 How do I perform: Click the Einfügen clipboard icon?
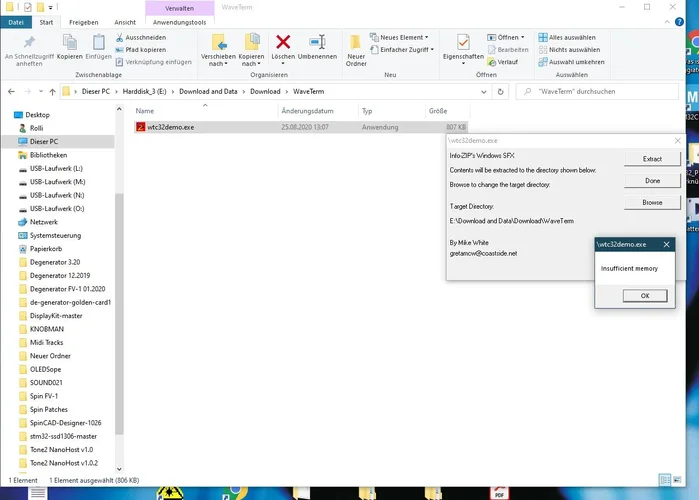pos(98,43)
